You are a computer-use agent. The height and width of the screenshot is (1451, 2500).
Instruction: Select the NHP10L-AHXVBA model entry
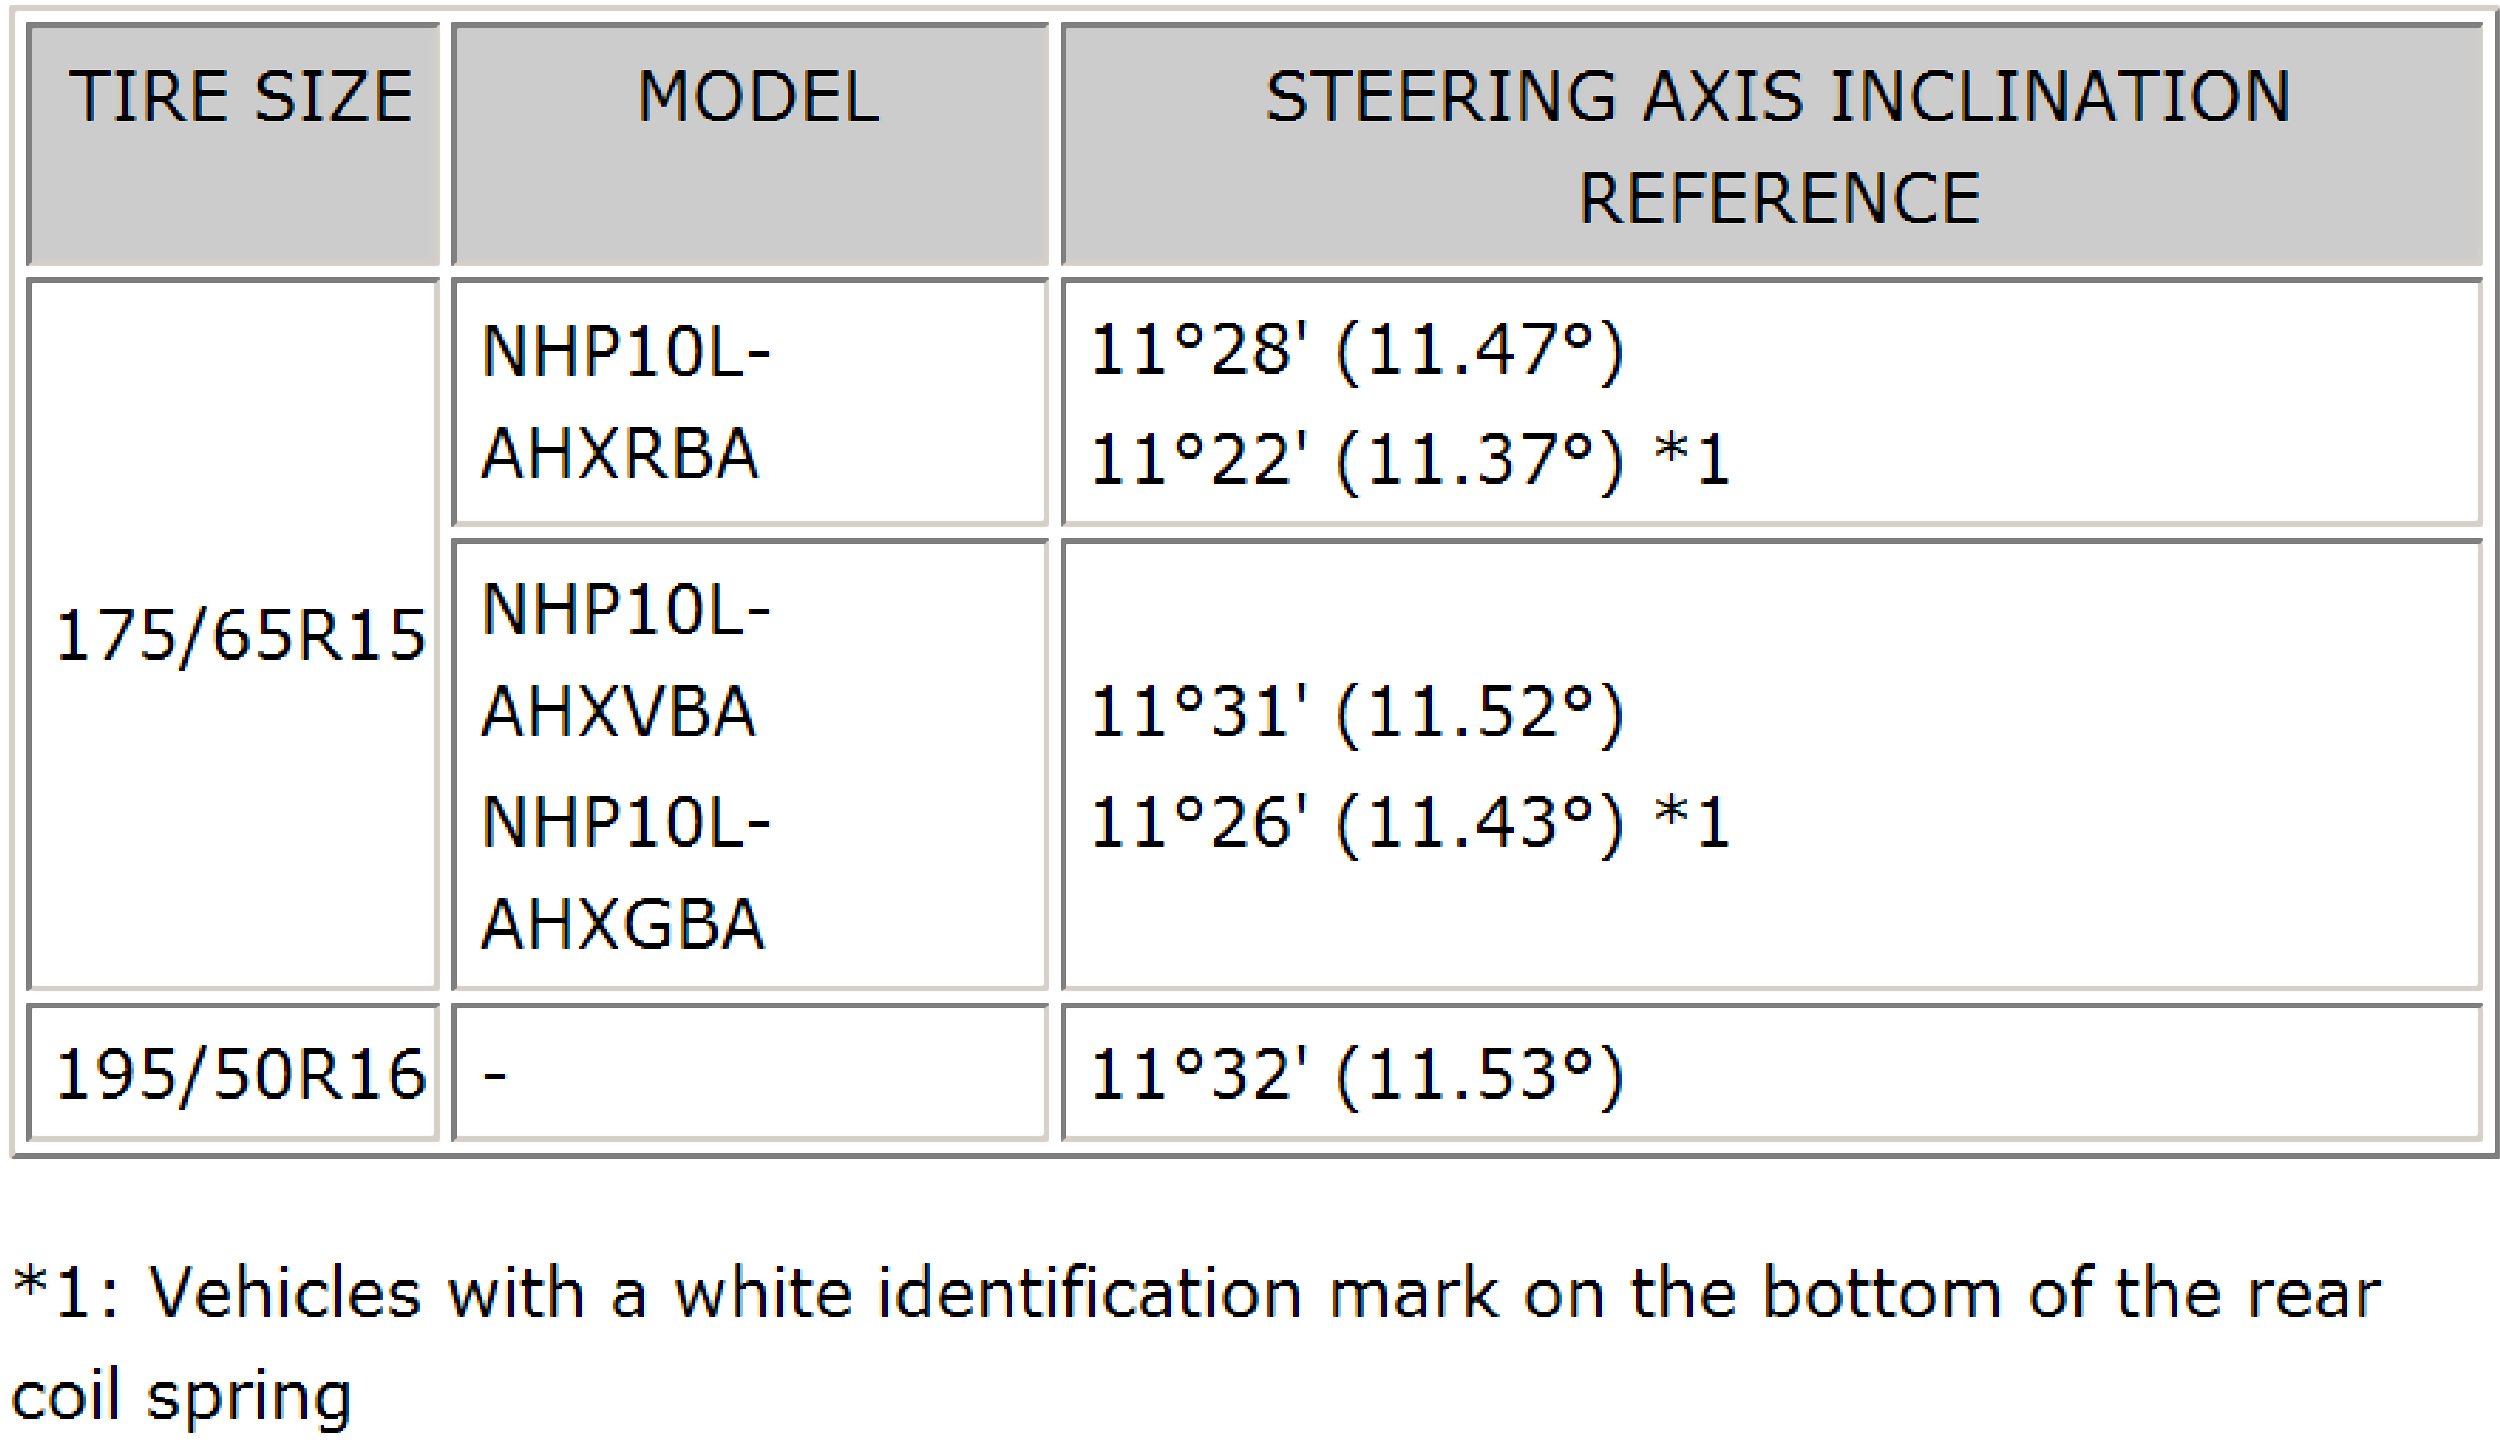(625, 660)
